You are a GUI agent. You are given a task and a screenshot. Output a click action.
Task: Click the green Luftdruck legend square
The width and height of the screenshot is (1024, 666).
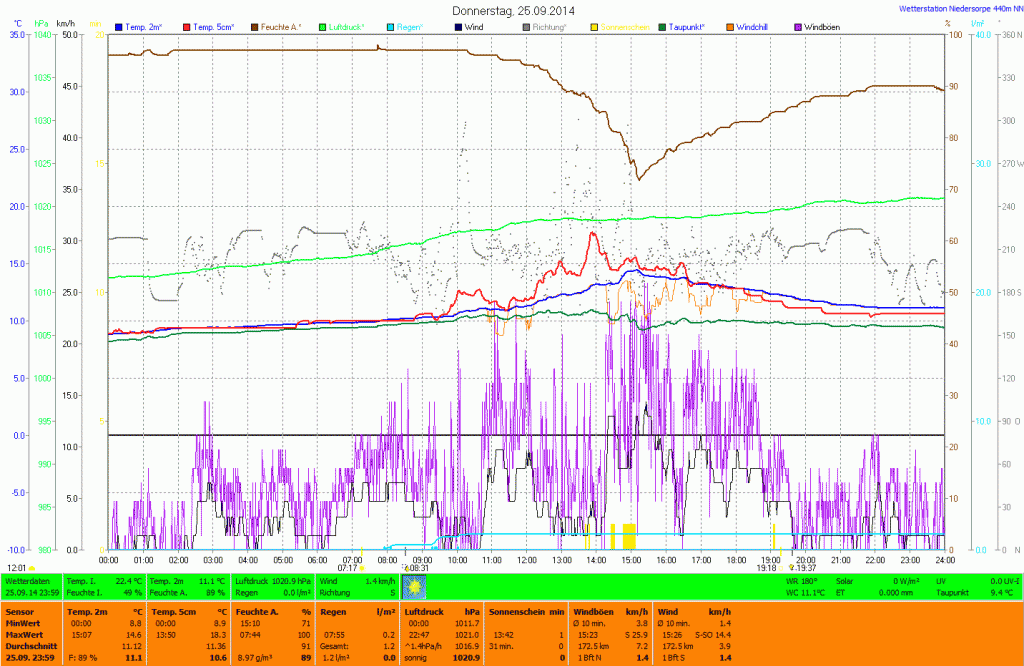pyautogui.click(x=323, y=26)
